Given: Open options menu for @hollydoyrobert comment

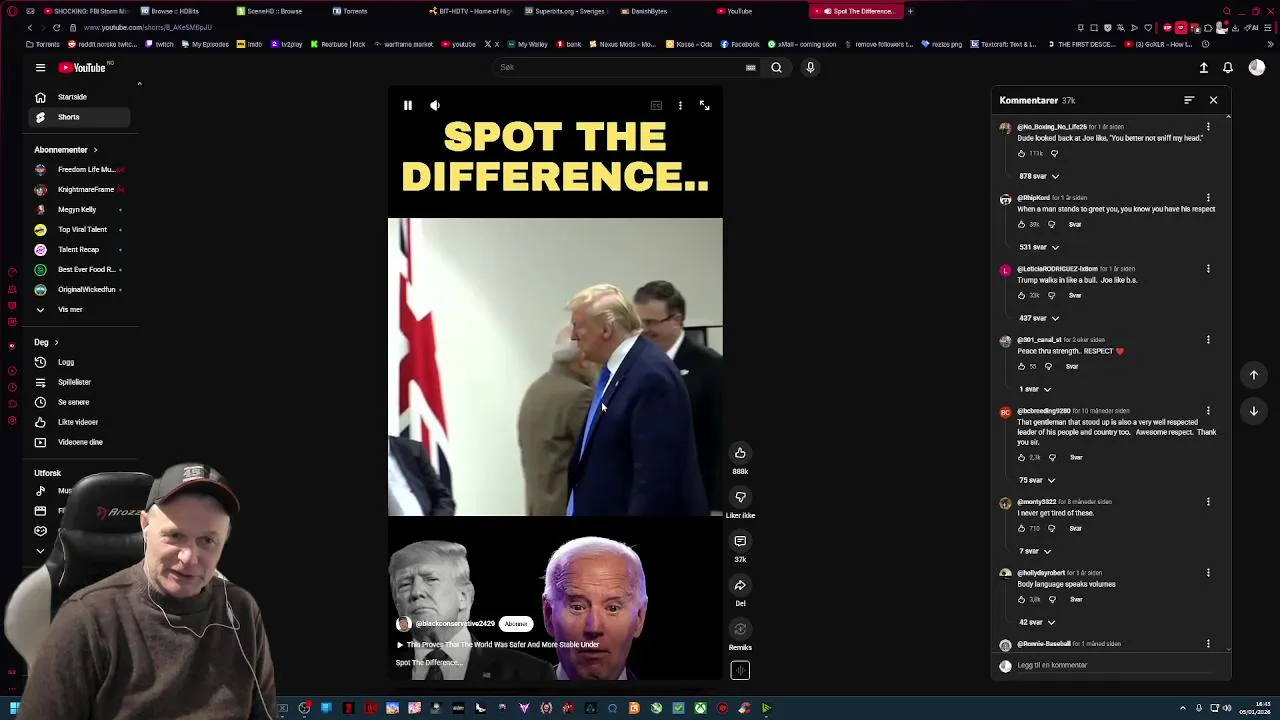Looking at the screenshot, I should [x=1208, y=573].
